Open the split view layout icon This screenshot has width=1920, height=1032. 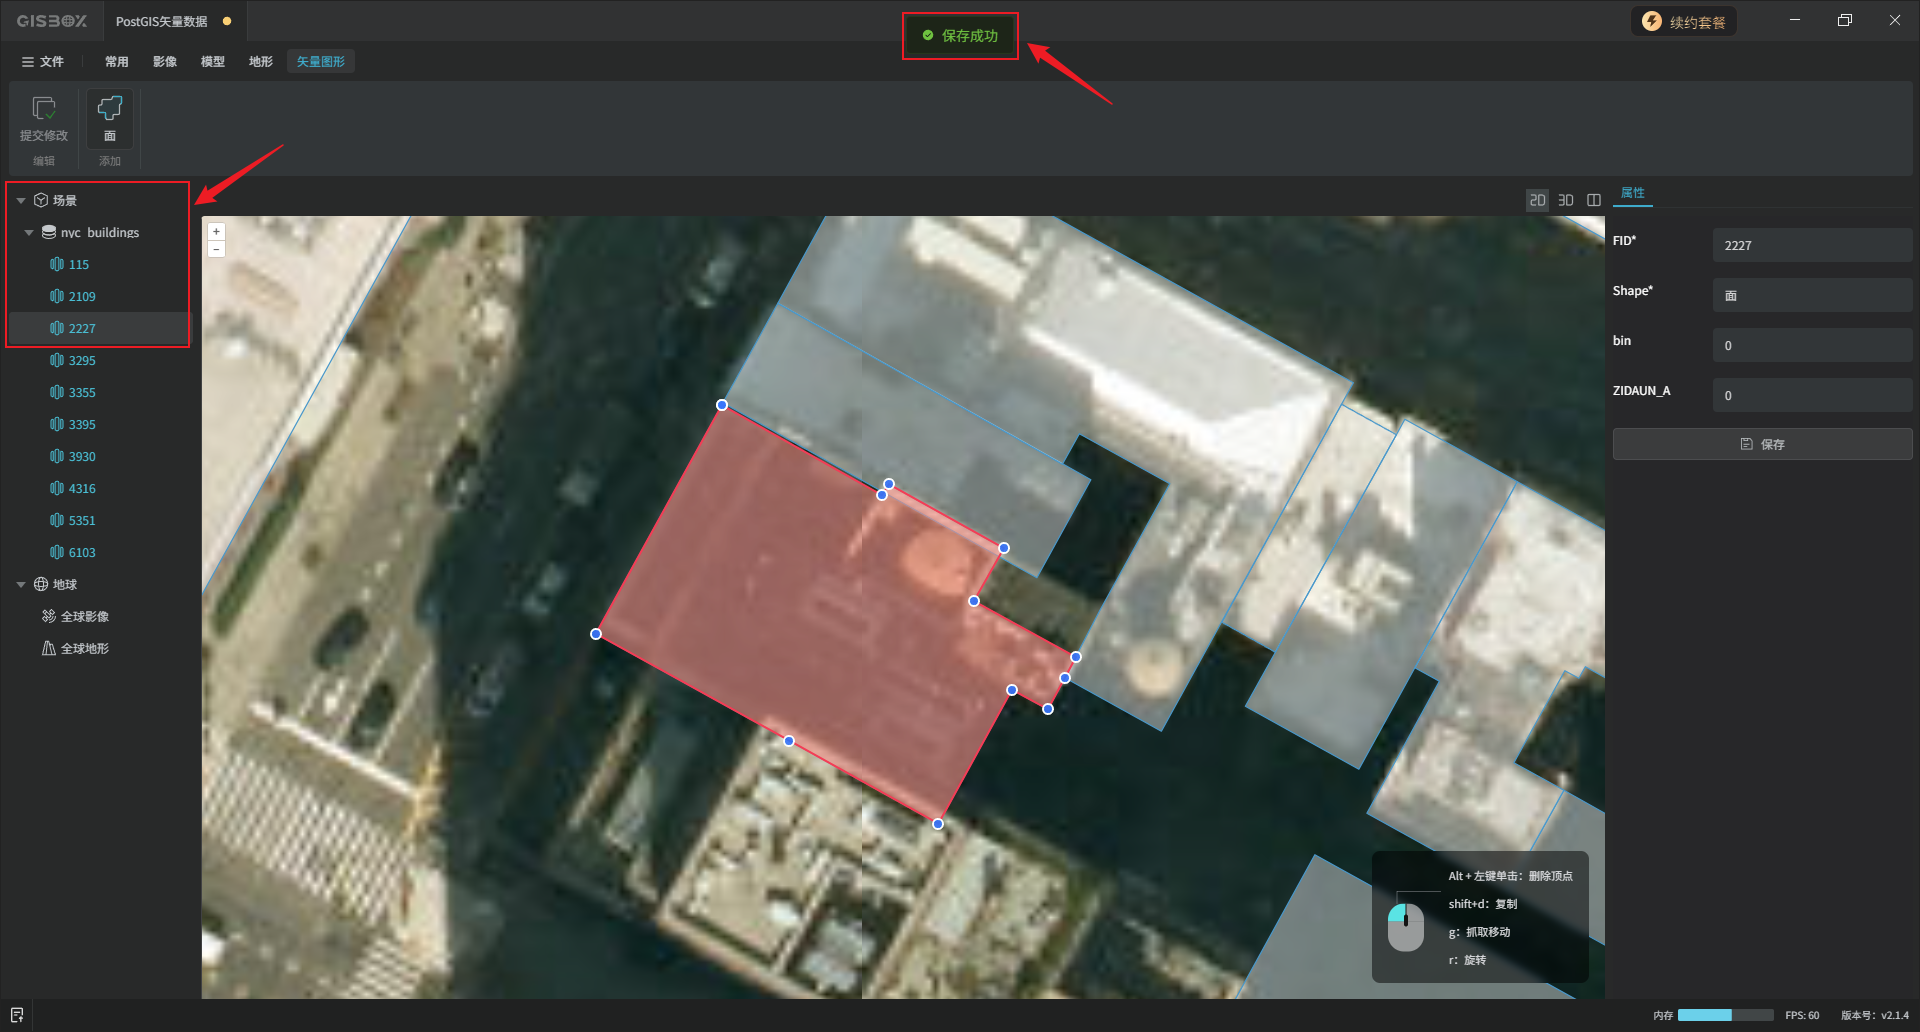tap(1594, 200)
